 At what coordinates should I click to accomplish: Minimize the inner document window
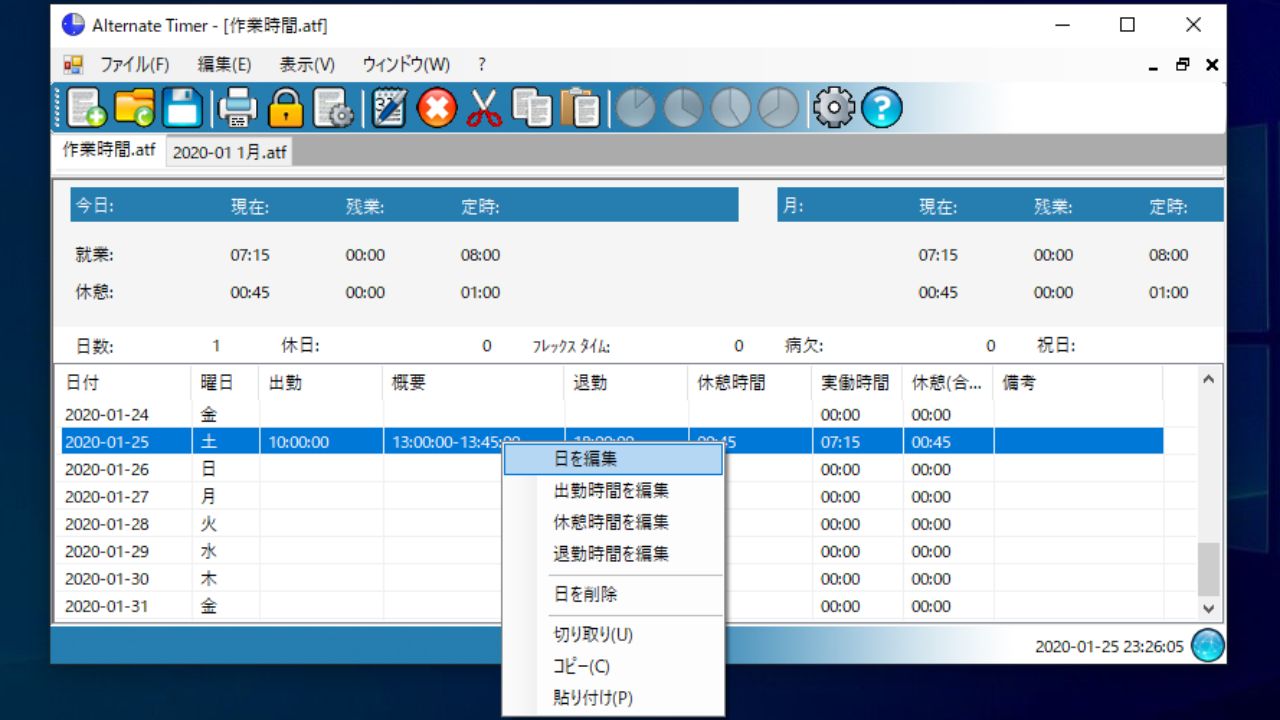point(1153,65)
